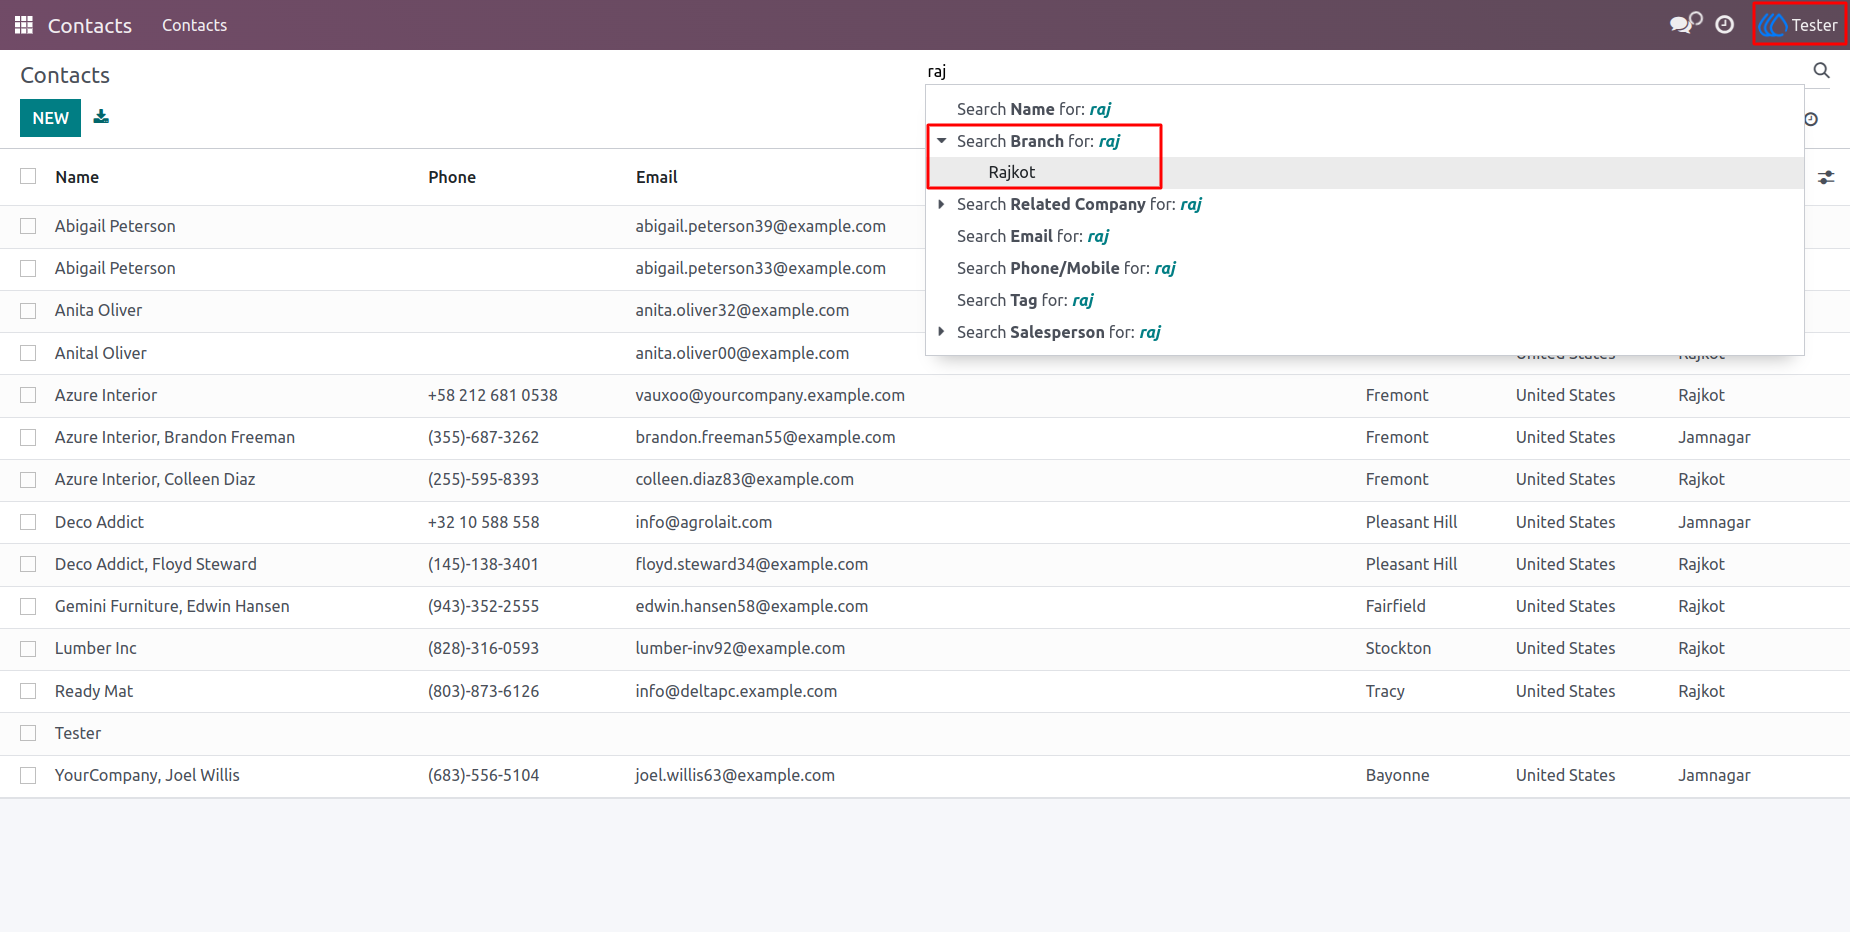The image size is (1850, 932).
Task: Collapse the Search Branch suggestion arrow
Action: click(x=941, y=141)
